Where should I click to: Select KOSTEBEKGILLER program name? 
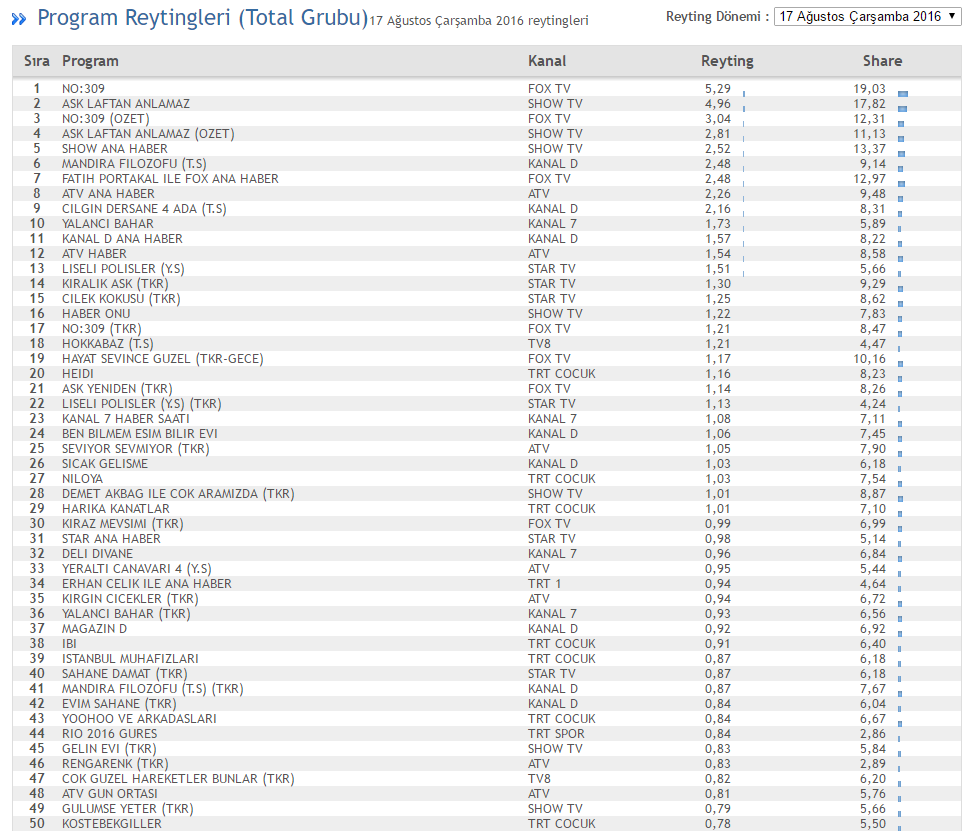tap(112, 824)
